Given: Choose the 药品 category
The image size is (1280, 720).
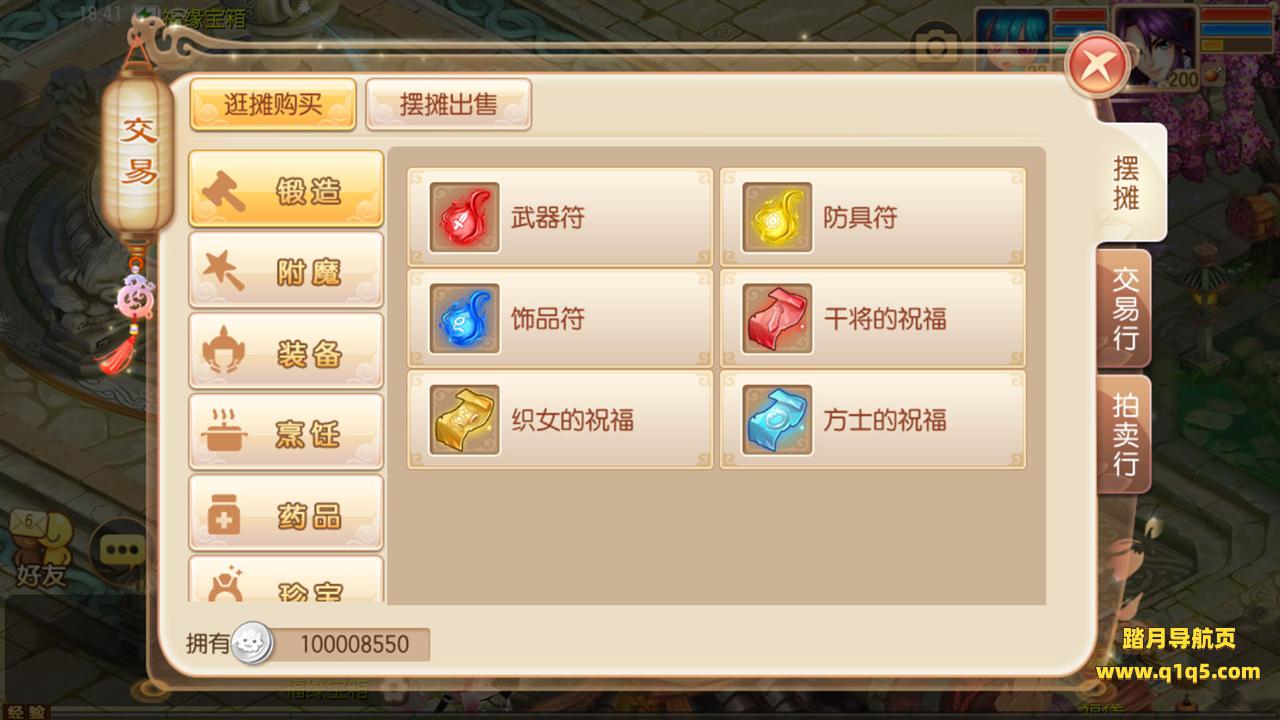Looking at the screenshot, I should [286, 514].
